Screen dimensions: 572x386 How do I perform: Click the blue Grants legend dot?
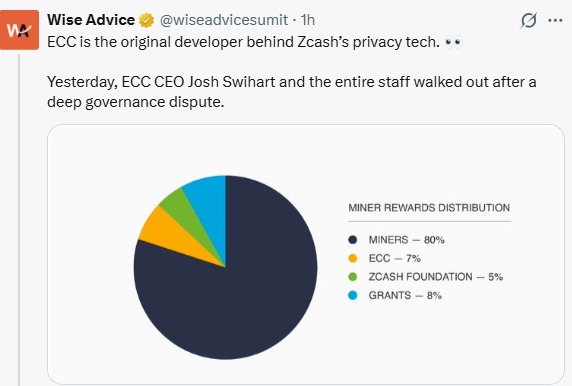click(352, 296)
